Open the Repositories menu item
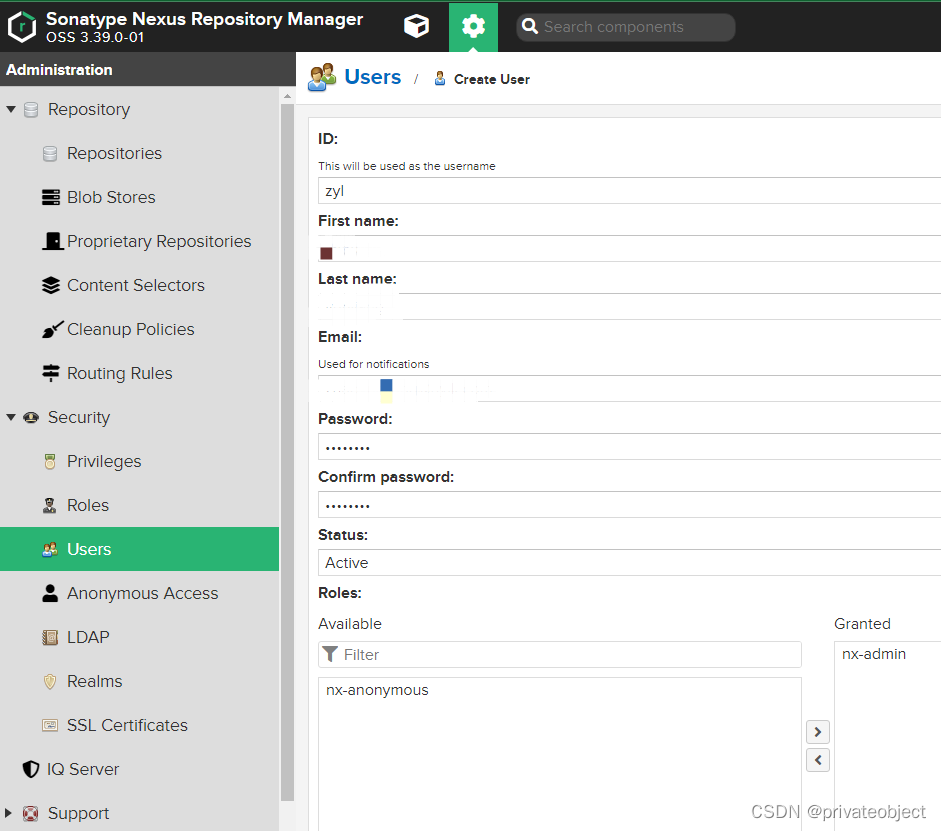 click(x=114, y=154)
